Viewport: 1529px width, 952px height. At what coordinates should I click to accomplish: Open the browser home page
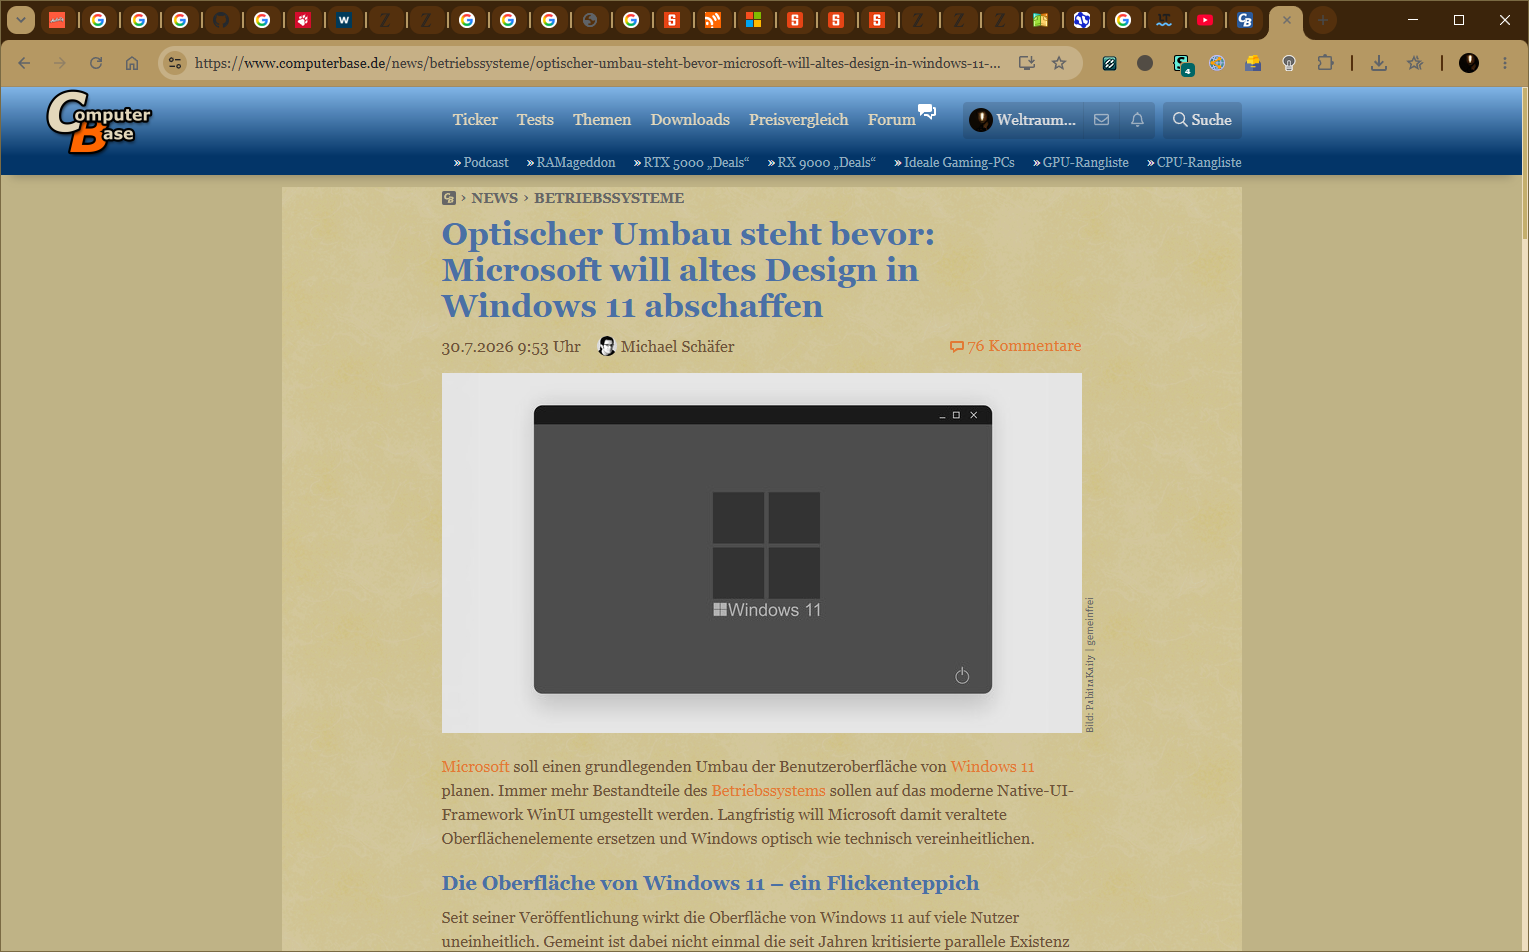pyautogui.click(x=132, y=63)
